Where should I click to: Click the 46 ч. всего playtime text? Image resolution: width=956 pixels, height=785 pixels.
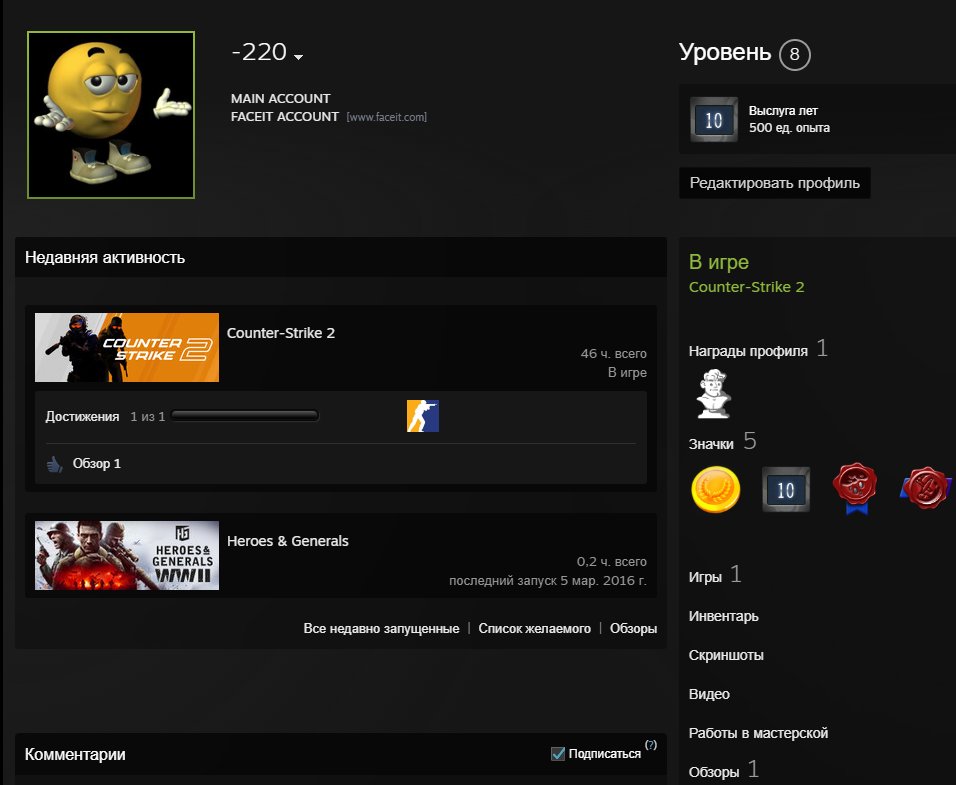click(613, 353)
